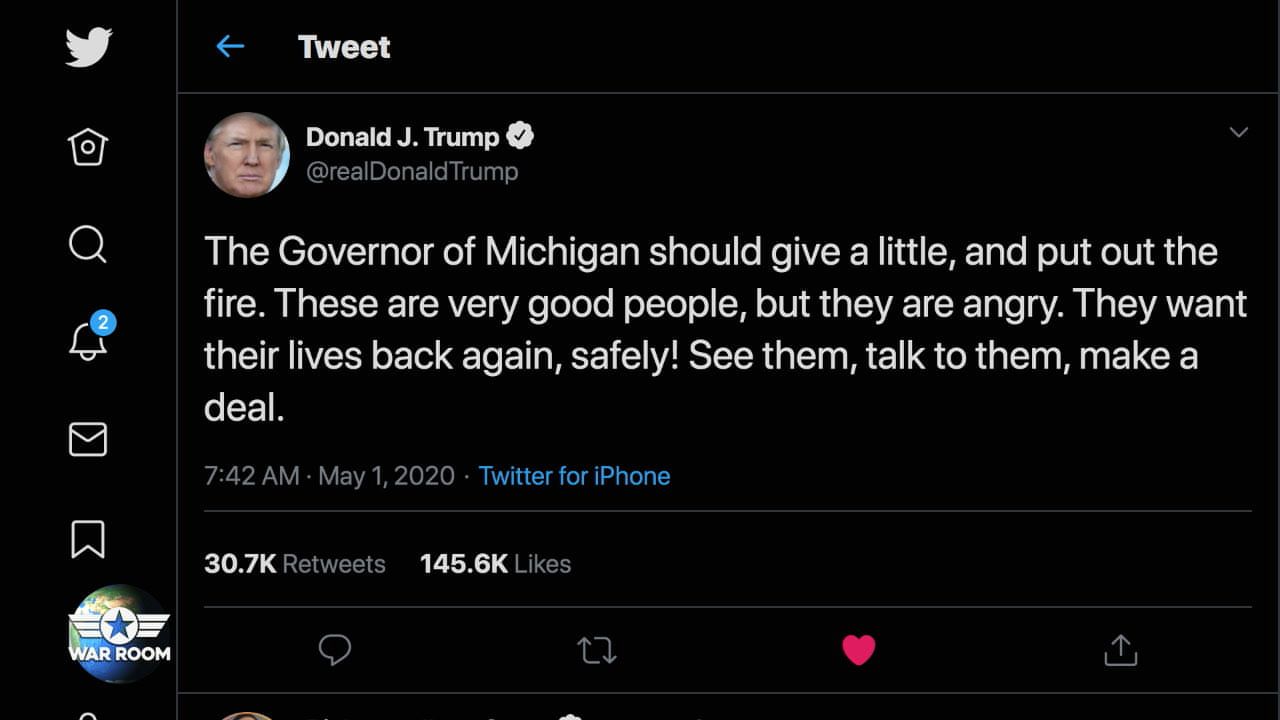The height and width of the screenshot is (720, 1280).
Task: Go to Home via house icon
Action: 88,147
